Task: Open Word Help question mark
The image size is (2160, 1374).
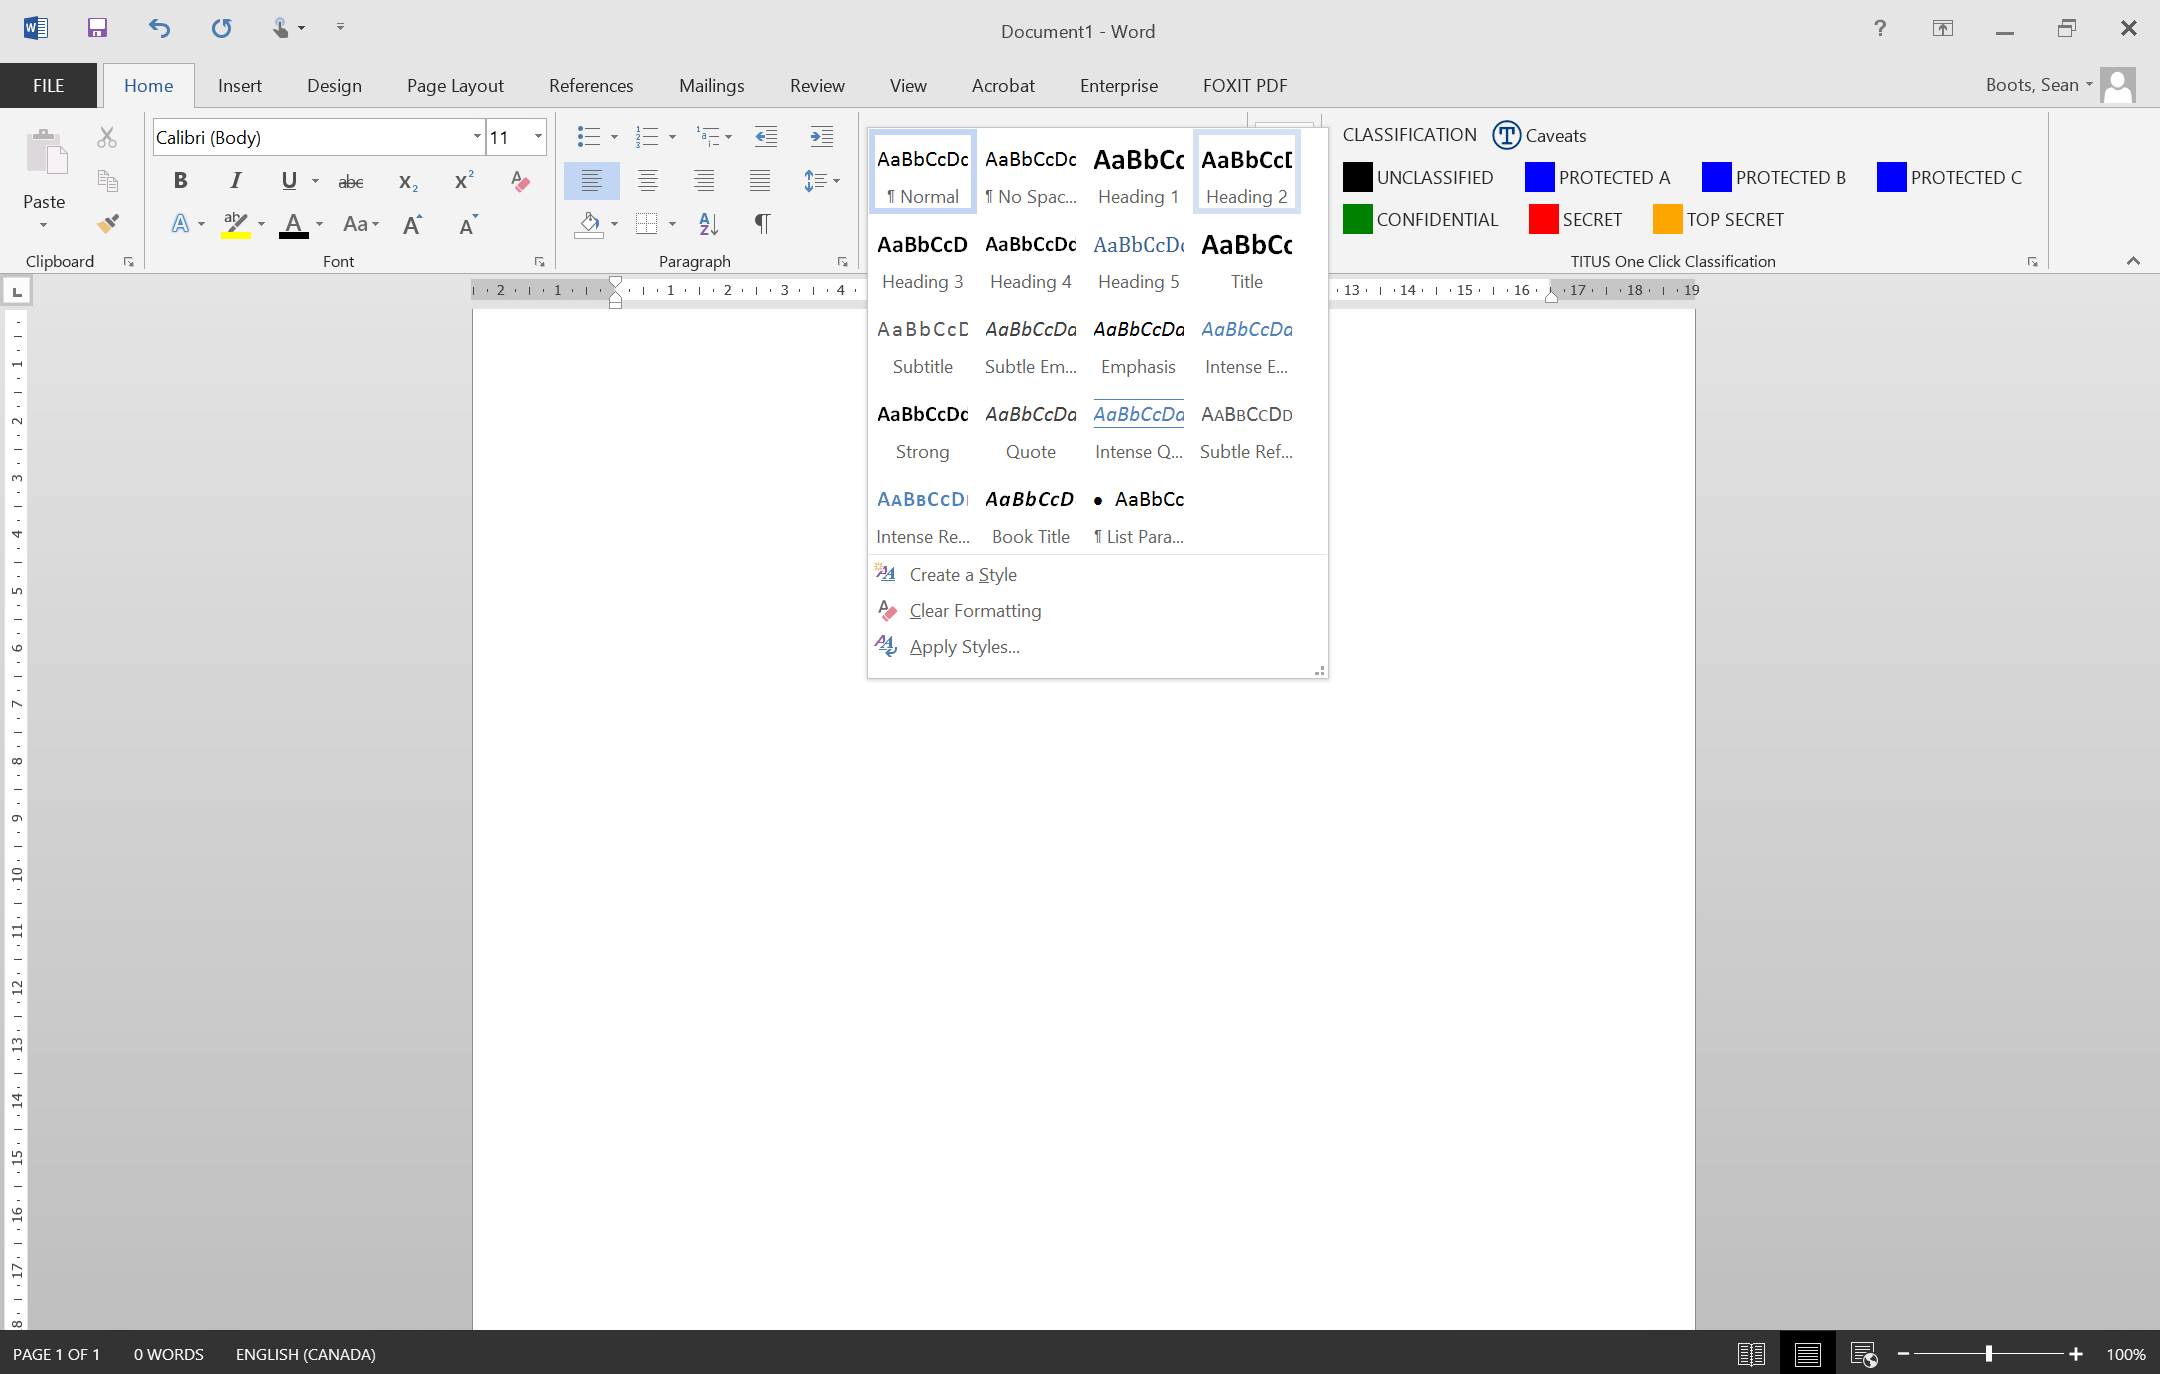Action: point(1880,28)
